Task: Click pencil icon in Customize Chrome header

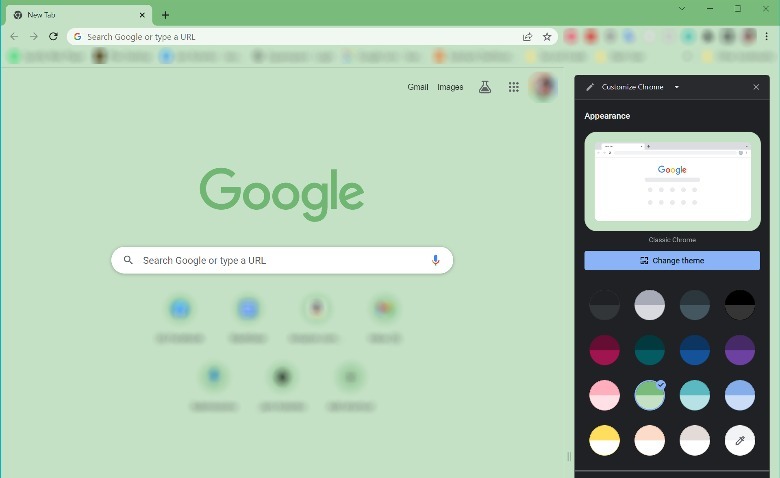Action: (589, 87)
